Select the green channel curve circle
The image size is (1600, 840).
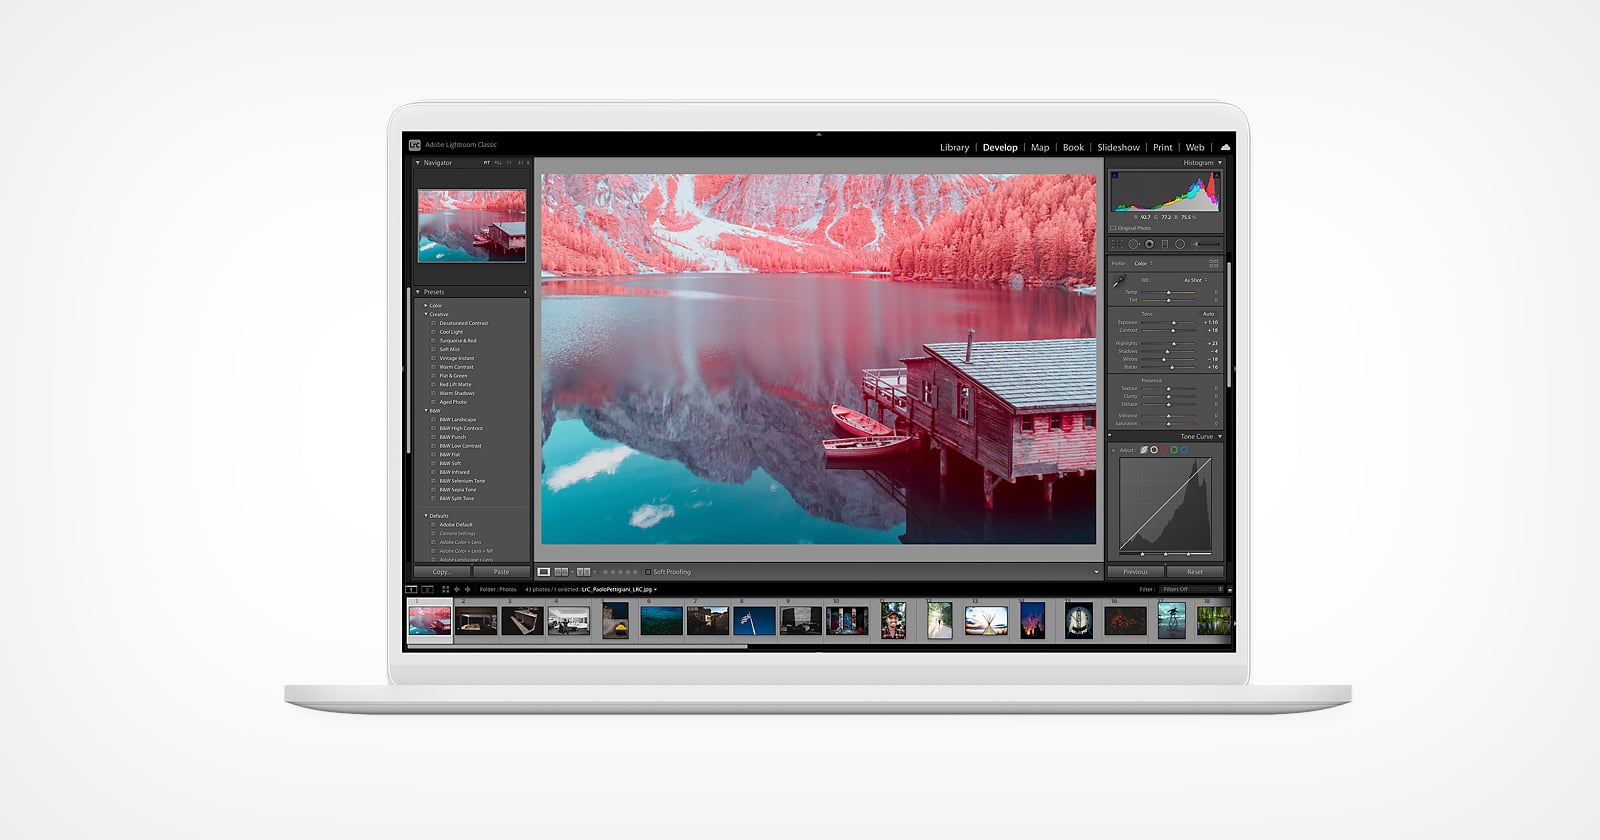[x=1174, y=450]
